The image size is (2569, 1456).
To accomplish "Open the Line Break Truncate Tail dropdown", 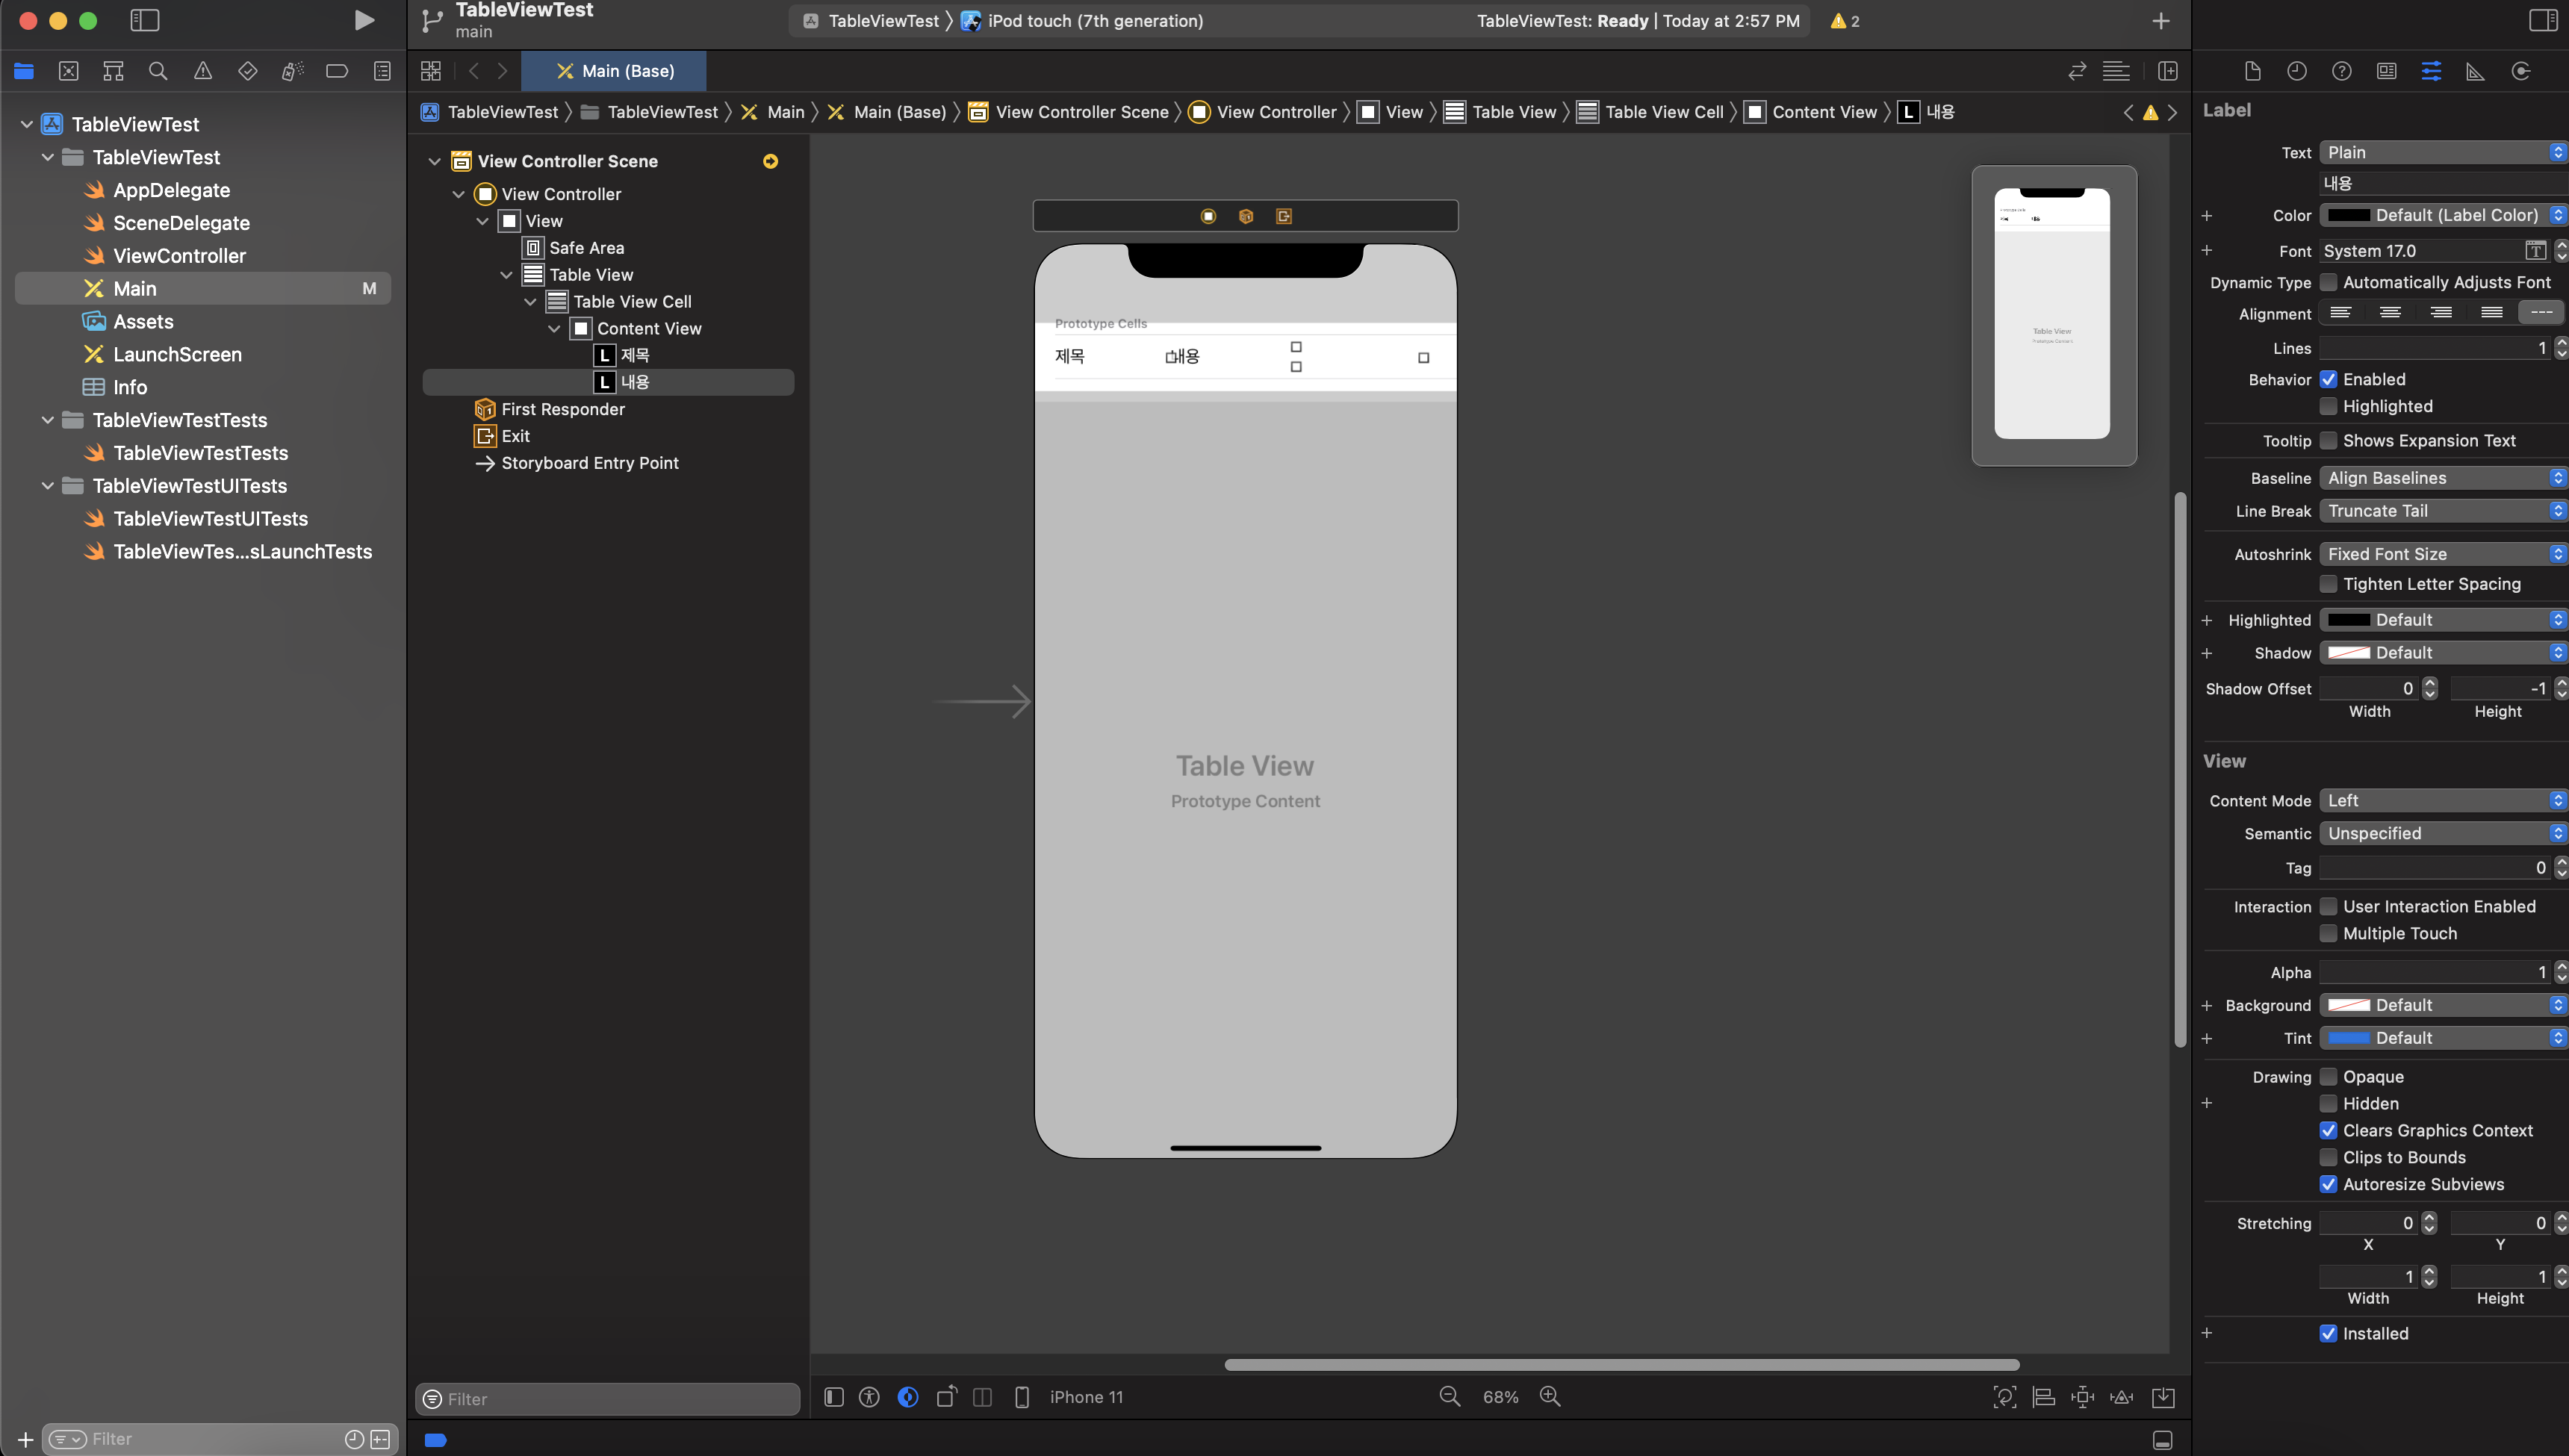I will click(2441, 511).
